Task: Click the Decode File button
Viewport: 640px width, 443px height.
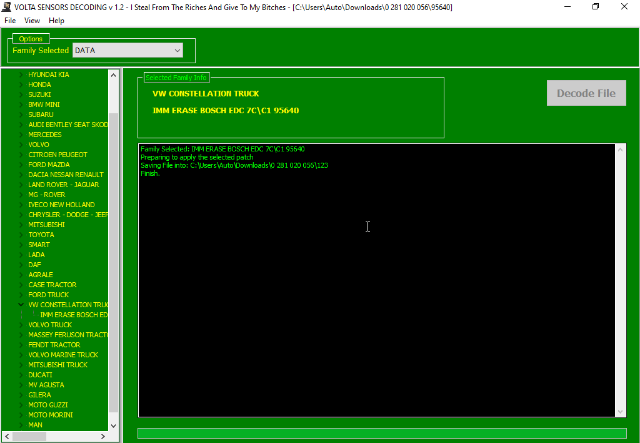Action: pyautogui.click(x=586, y=93)
